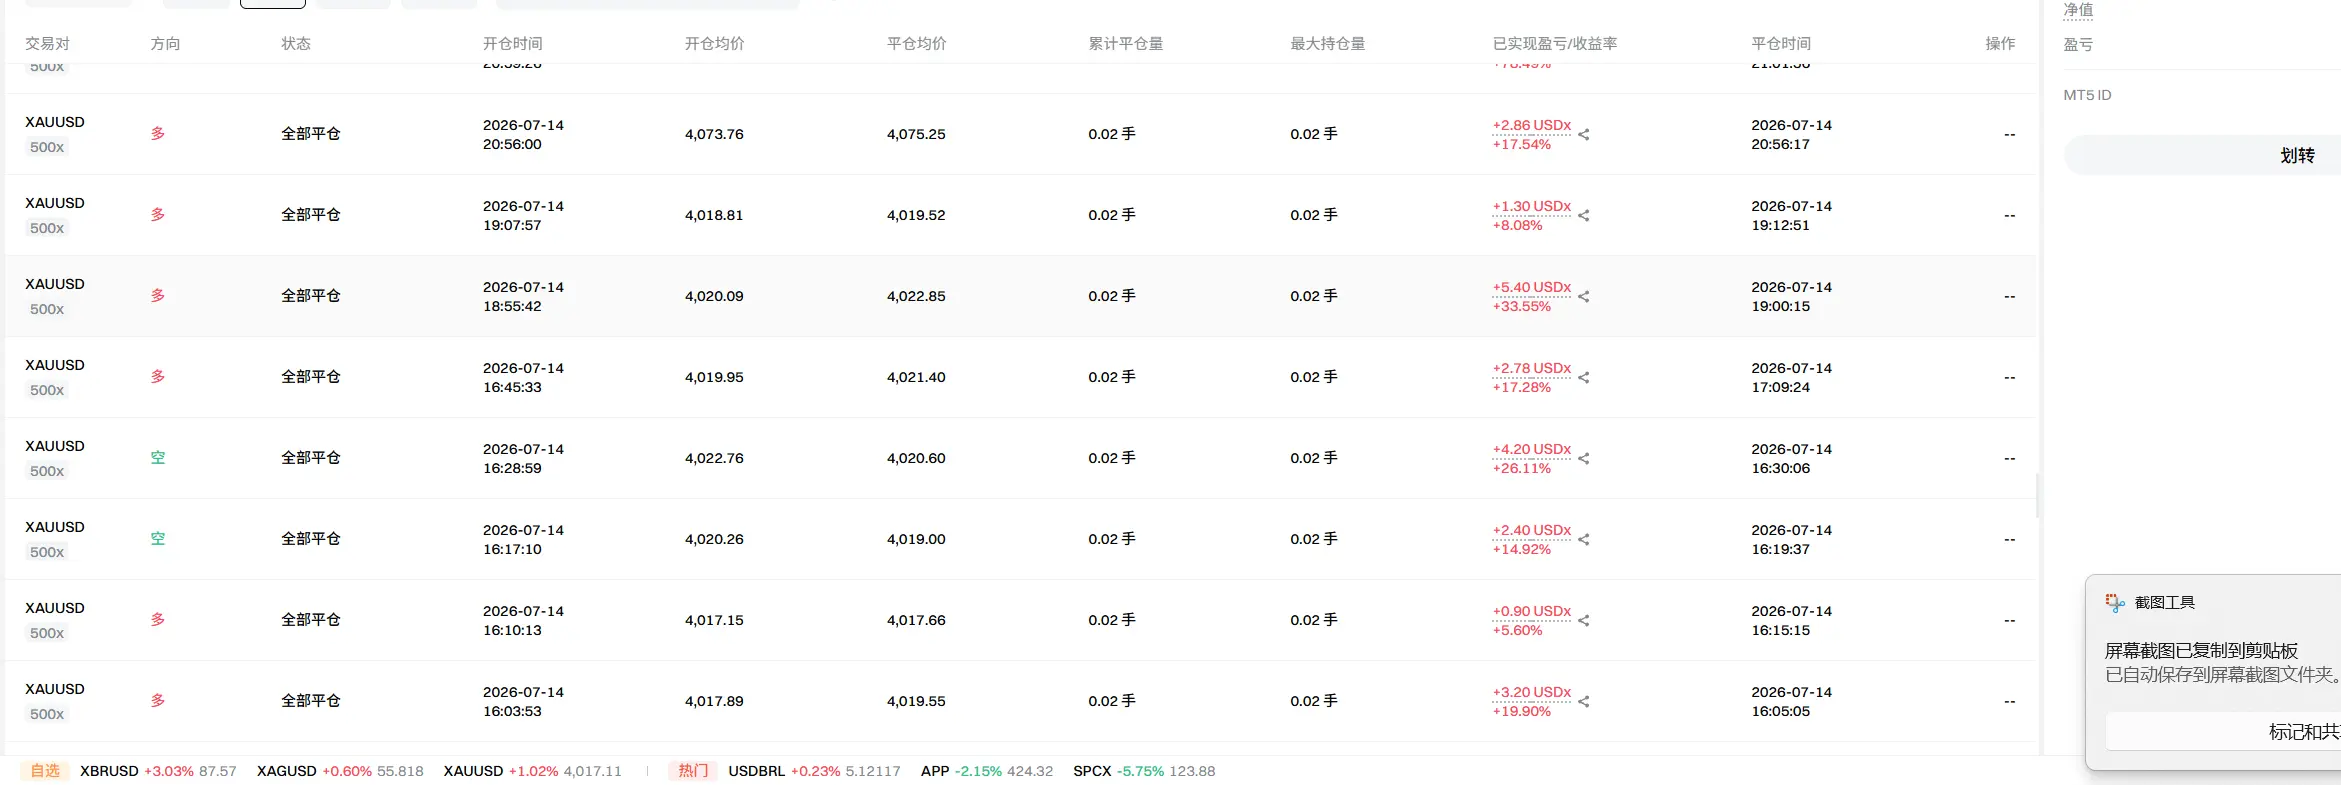Image resolution: width=2341 pixels, height=785 pixels.
Task: Click the 已实现盈亏/收益率 column header
Action: [x=1555, y=44]
